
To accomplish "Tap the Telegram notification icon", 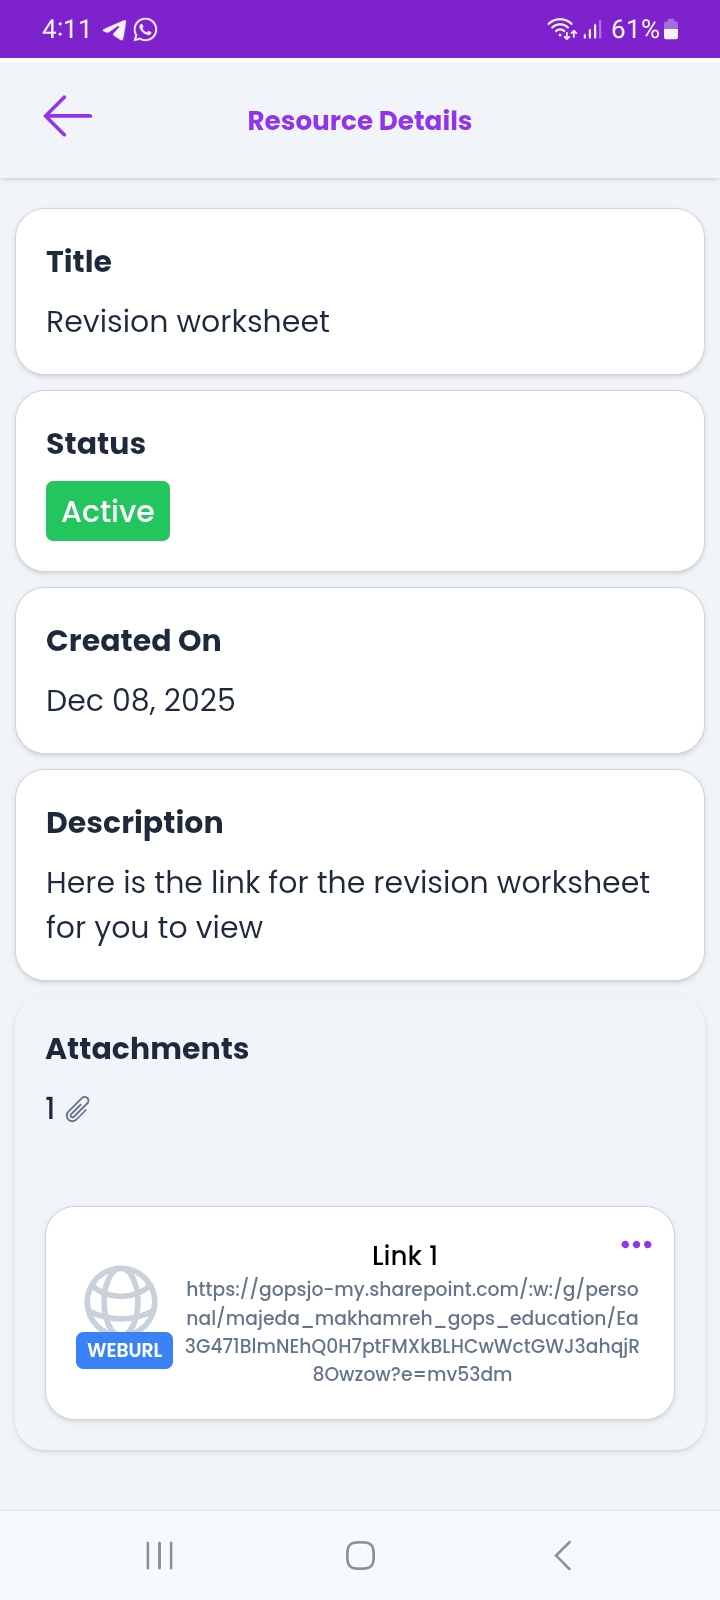I will pyautogui.click(x=115, y=30).
